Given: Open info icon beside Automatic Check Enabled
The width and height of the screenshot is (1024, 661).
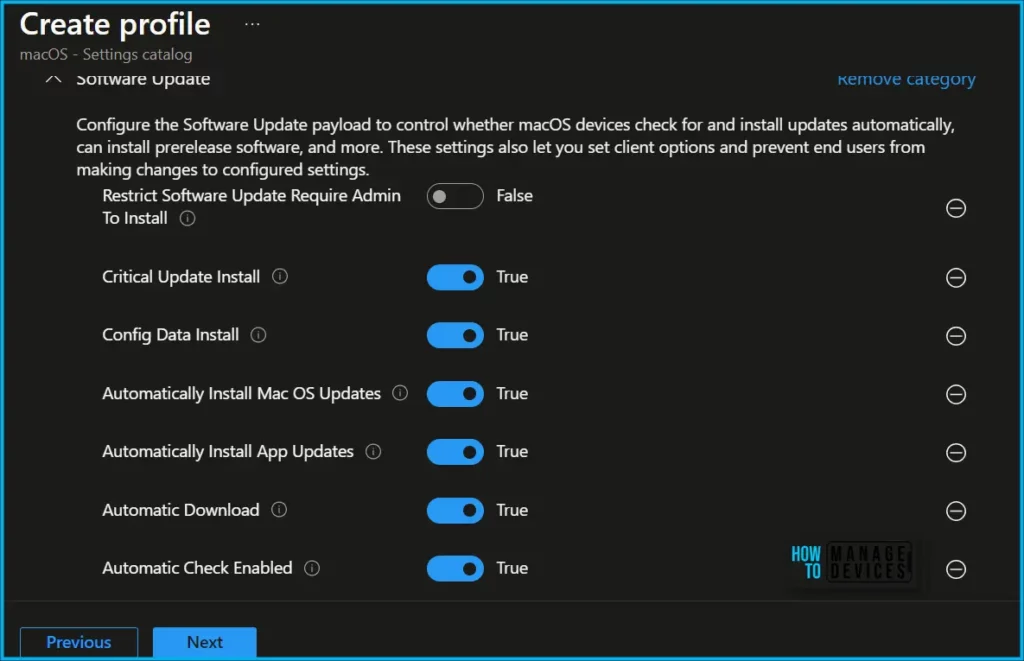Looking at the screenshot, I should tap(312, 568).
